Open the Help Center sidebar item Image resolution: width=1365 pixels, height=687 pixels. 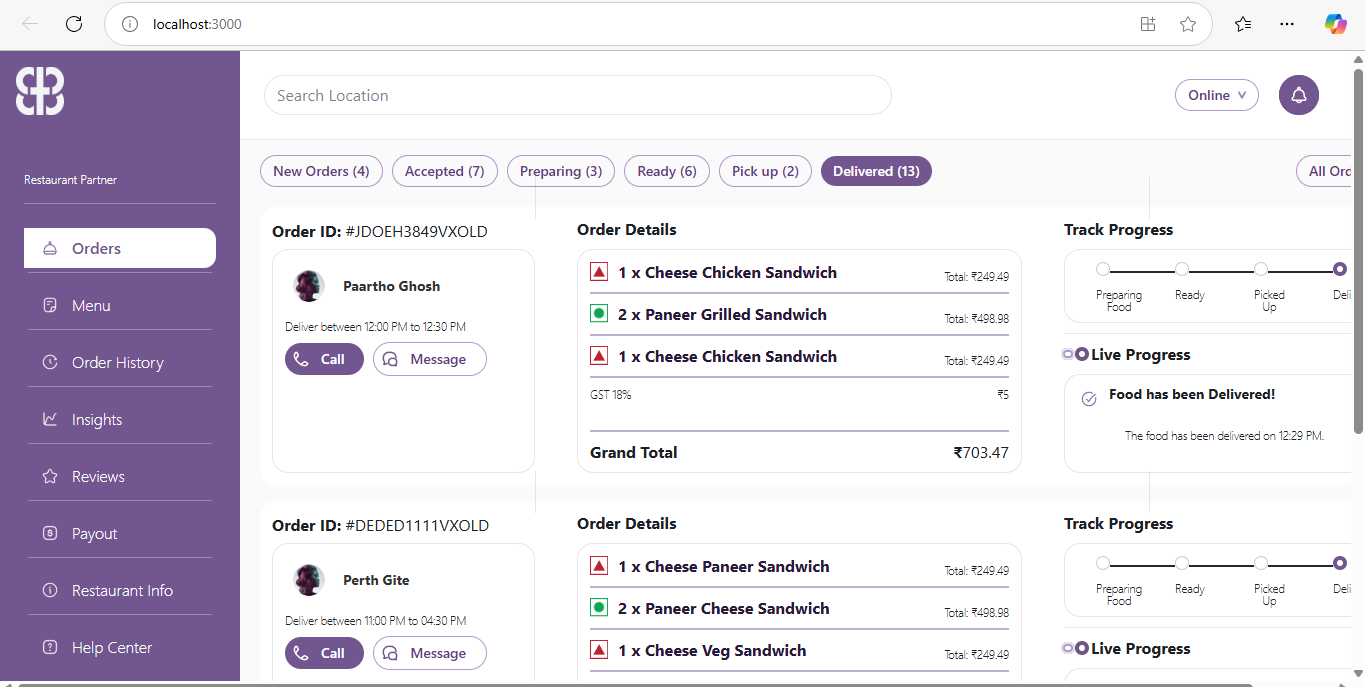(111, 648)
